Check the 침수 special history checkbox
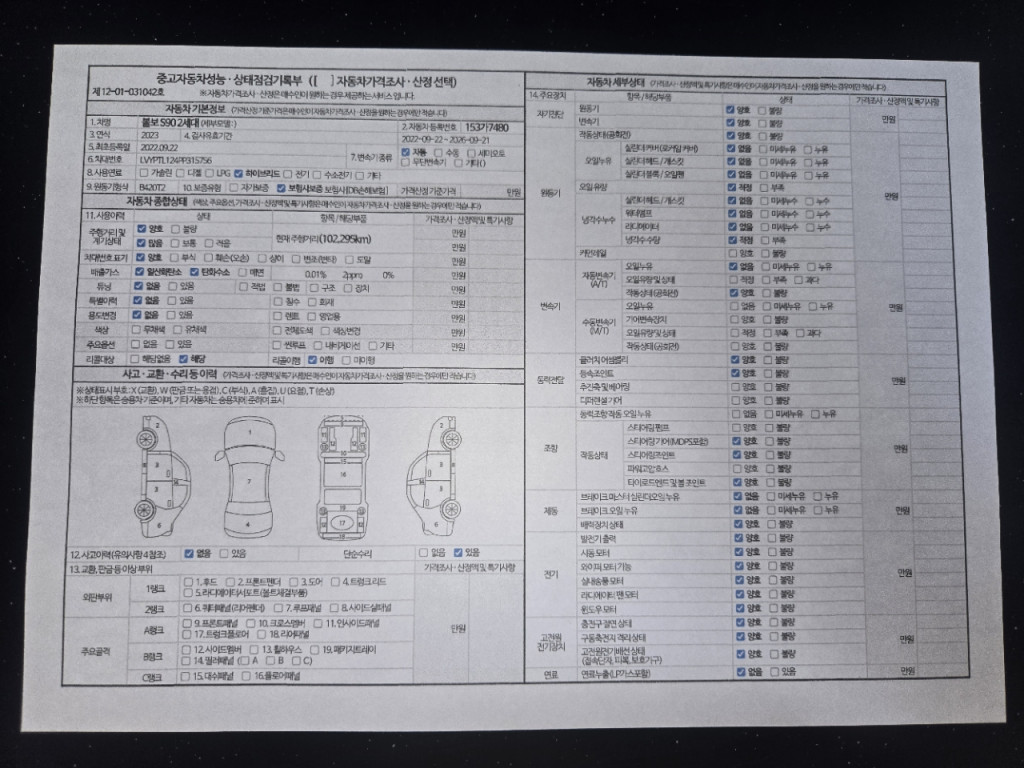Image resolution: width=1024 pixels, height=768 pixels. pyautogui.click(x=277, y=300)
